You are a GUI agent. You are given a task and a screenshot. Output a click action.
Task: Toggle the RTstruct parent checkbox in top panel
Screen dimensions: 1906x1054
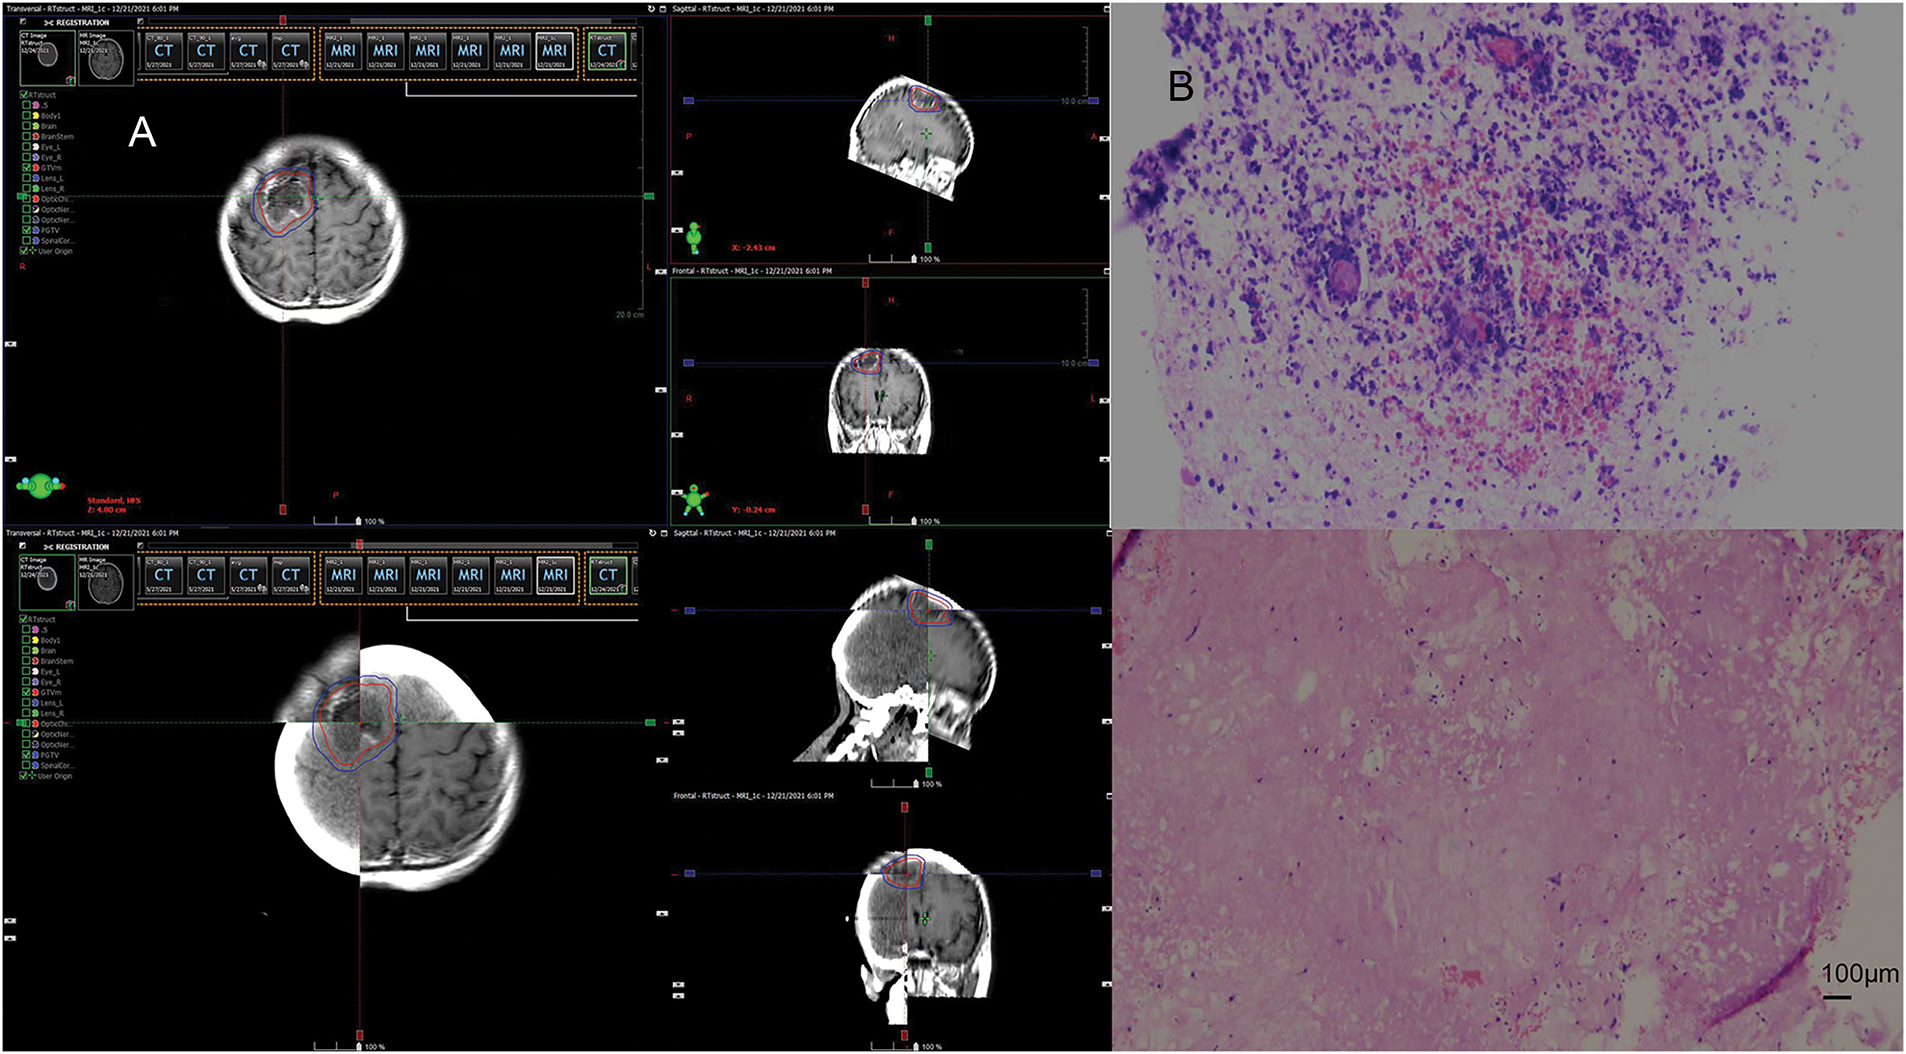tap(24, 95)
